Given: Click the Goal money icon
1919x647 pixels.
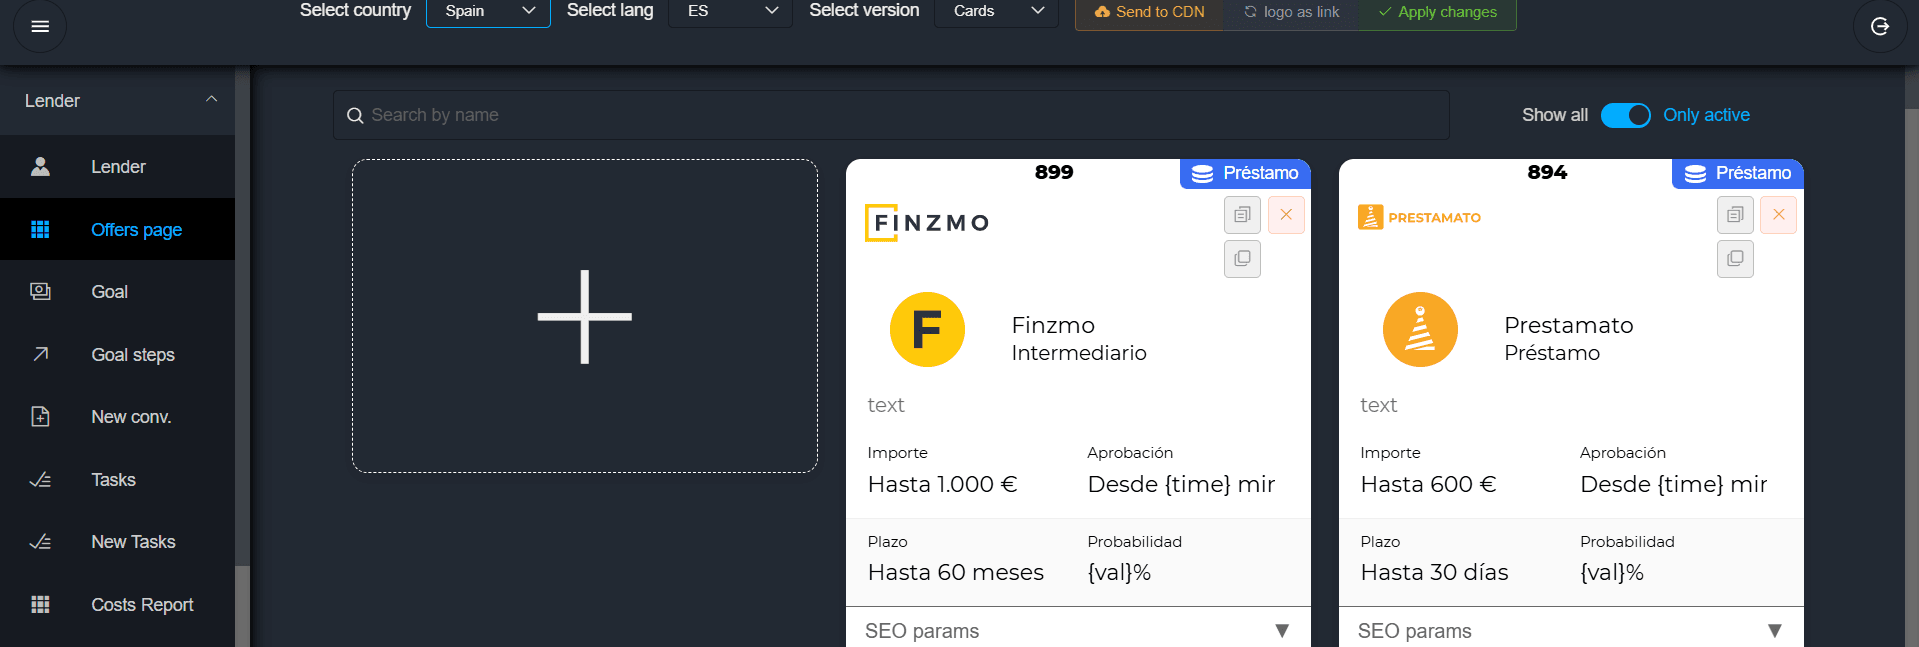Looking at the screenshot, I should click(40, 291).
